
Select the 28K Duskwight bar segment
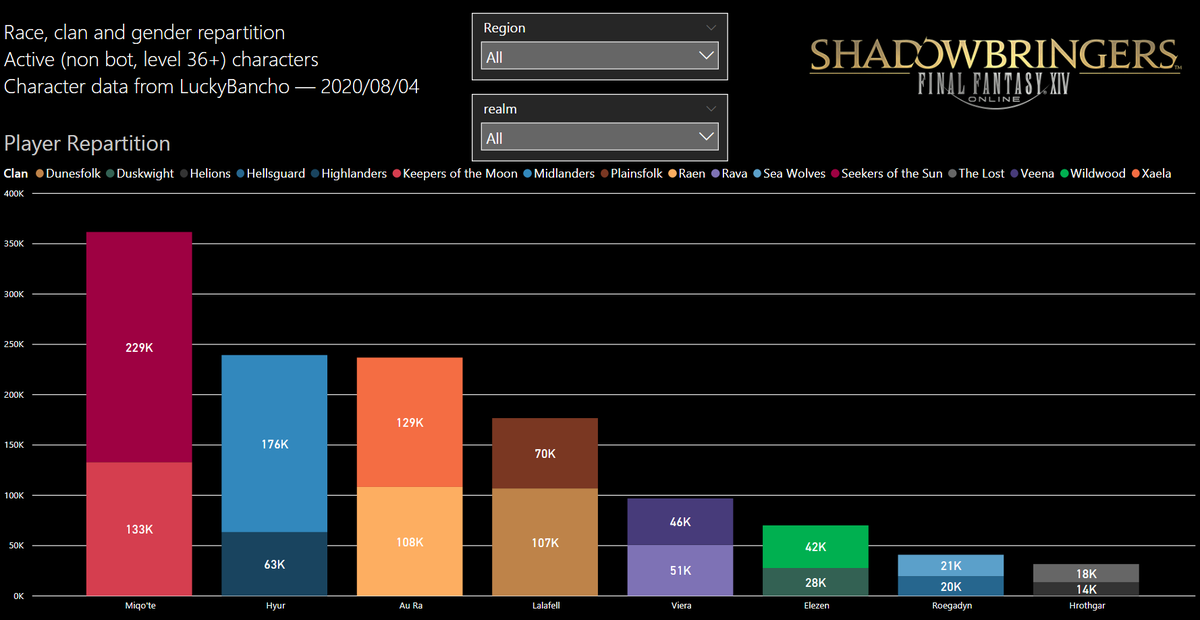[816, 582]
